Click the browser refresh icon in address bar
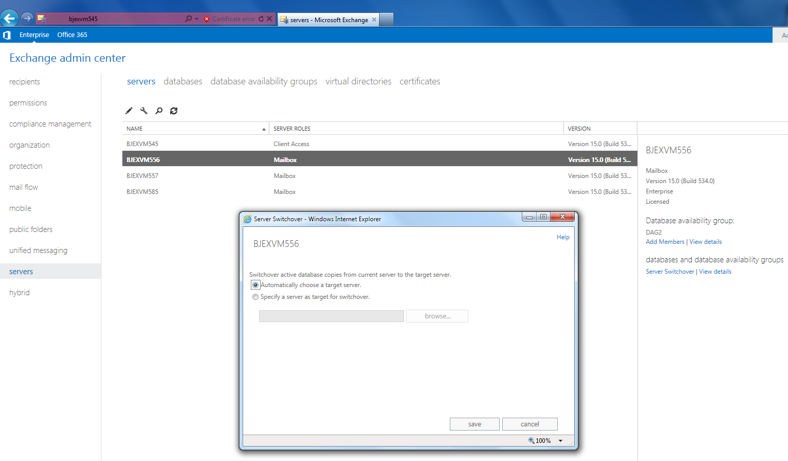788x461 pixels. pos(261,19)
